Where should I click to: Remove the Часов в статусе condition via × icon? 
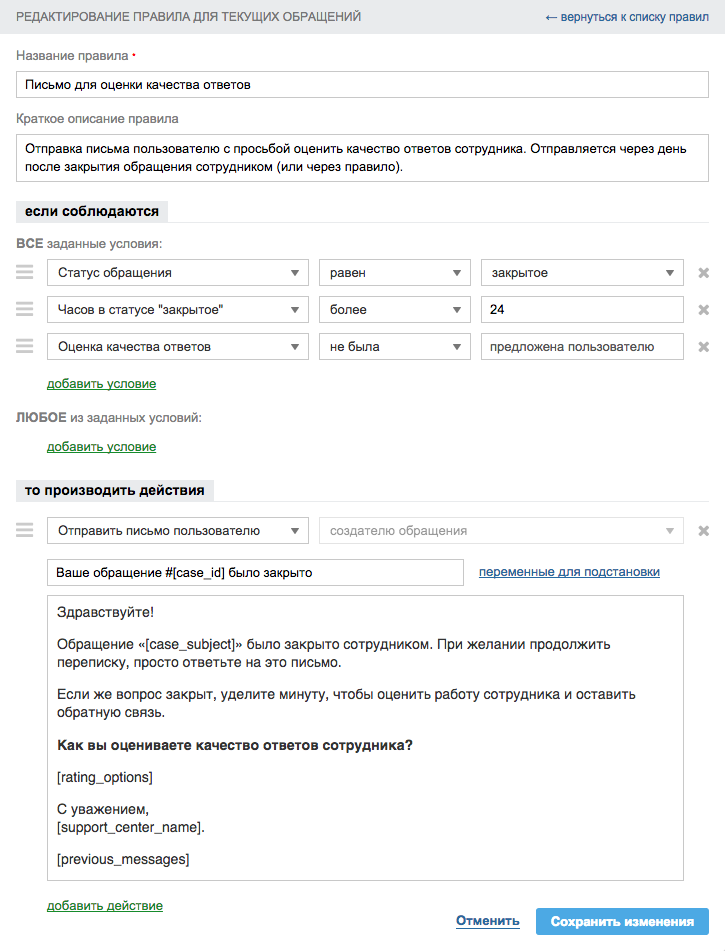[x=703, y=309]
